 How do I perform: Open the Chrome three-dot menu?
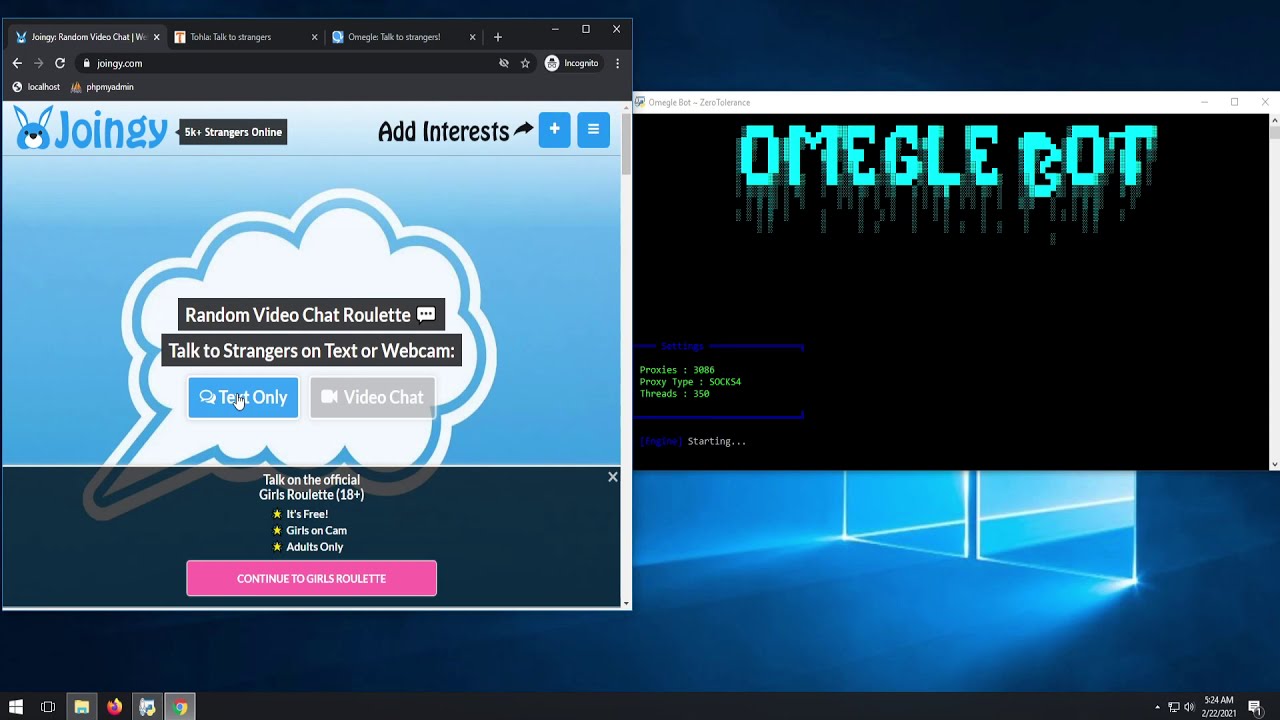(x=617, y=63)
